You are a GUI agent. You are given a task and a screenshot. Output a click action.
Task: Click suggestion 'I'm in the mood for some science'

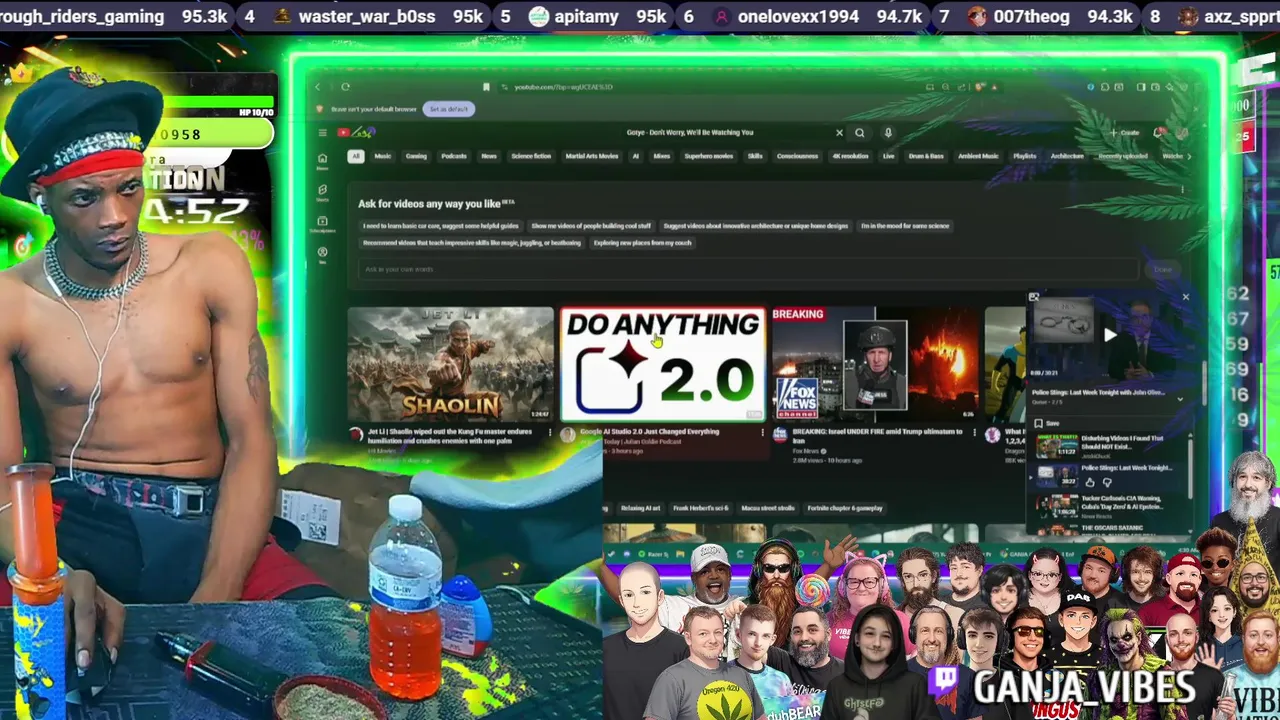905,226
